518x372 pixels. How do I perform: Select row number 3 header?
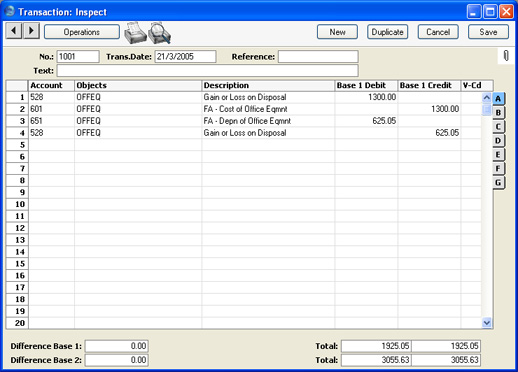pos(17,121)
